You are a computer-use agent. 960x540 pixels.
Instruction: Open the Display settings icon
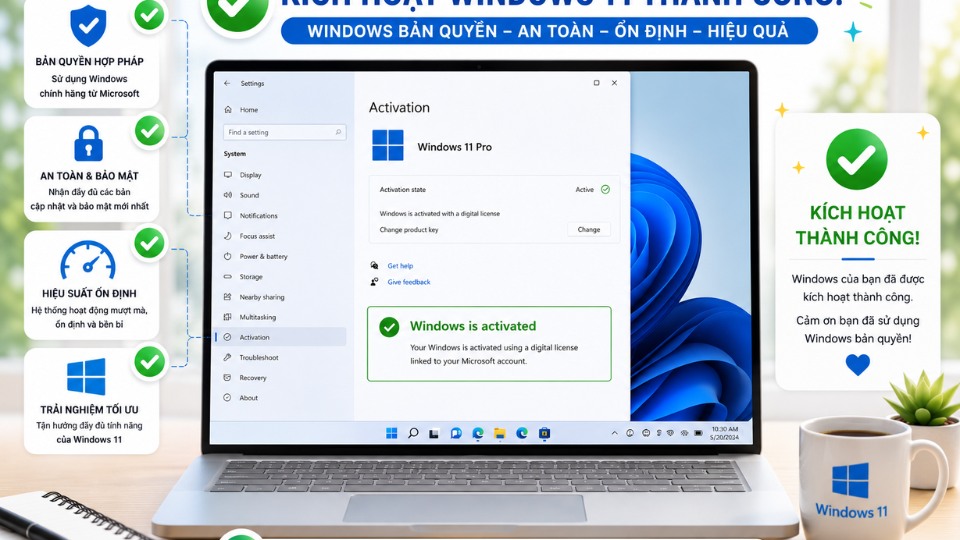(228, 174)
